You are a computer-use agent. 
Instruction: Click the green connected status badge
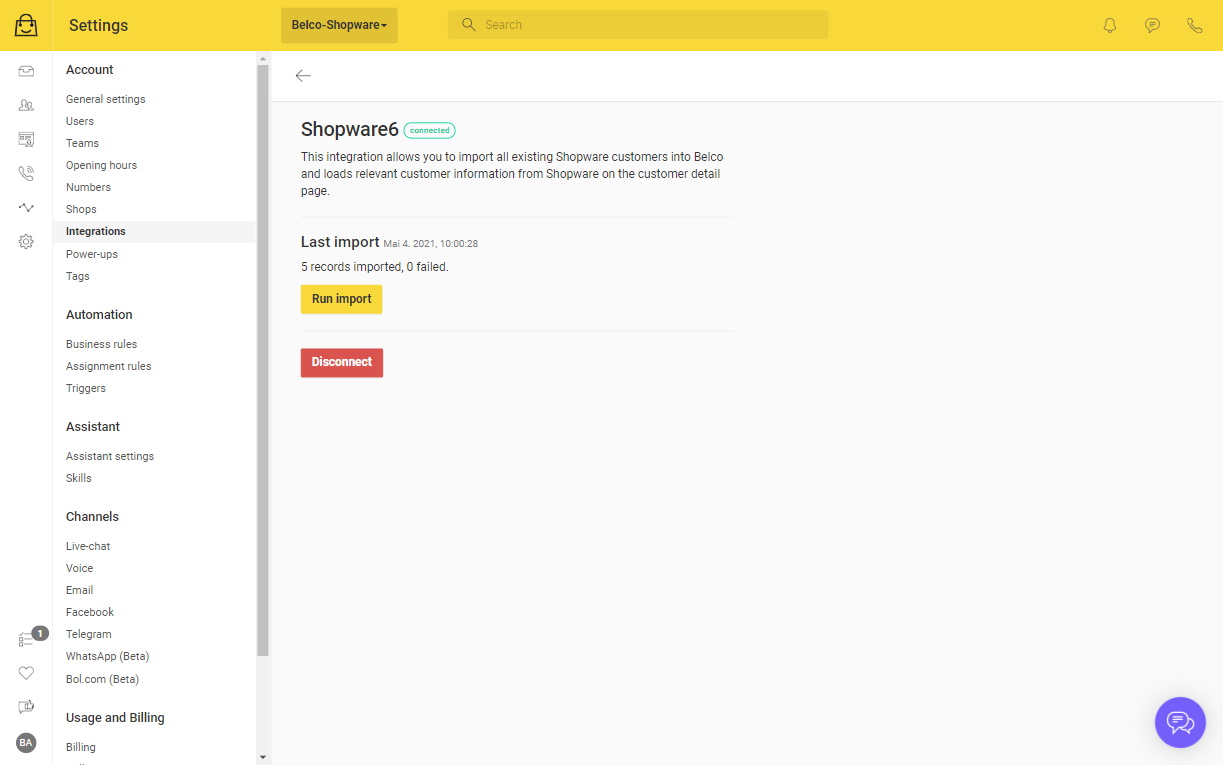(x=430, y=130)
